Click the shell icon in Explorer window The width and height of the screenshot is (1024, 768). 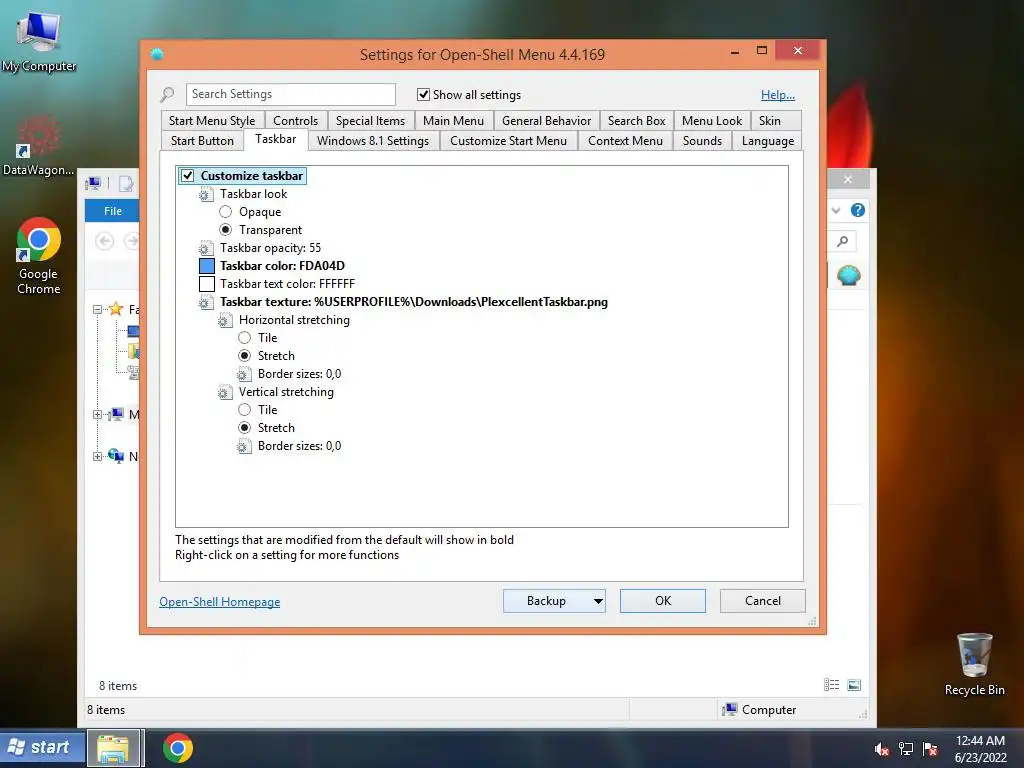point(848,276)
